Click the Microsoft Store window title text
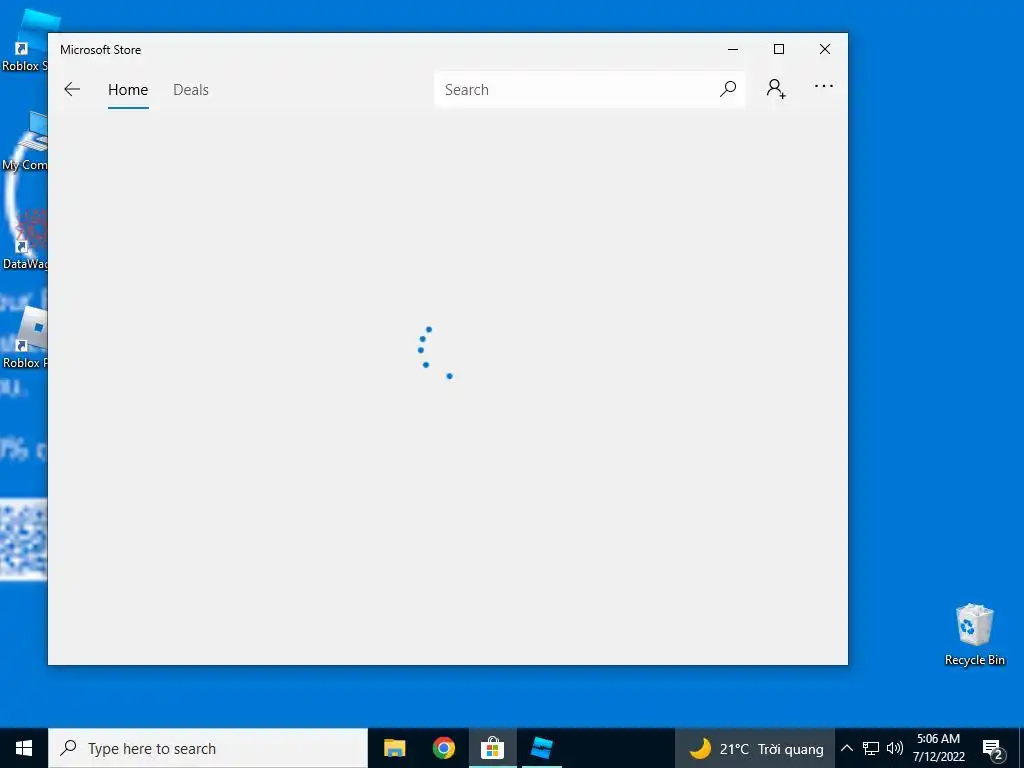Image resolution: width=1024 pixels, height=768 pixels. click(x=101, y=50)
